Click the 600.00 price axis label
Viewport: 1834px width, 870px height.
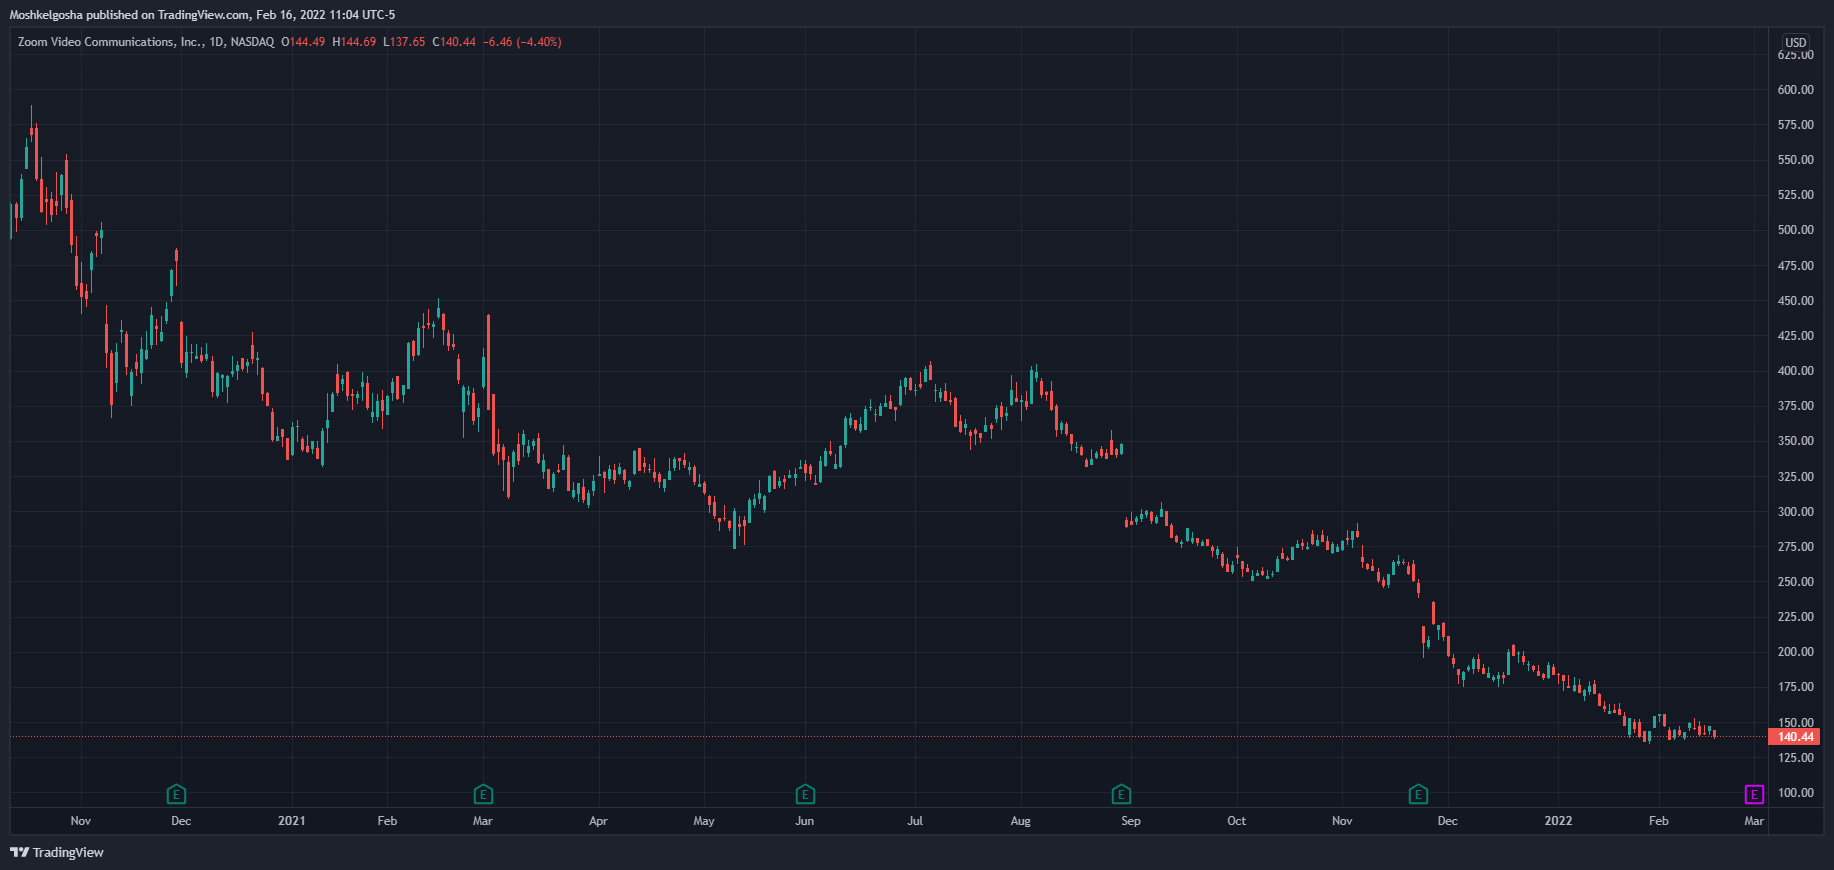1796,90
